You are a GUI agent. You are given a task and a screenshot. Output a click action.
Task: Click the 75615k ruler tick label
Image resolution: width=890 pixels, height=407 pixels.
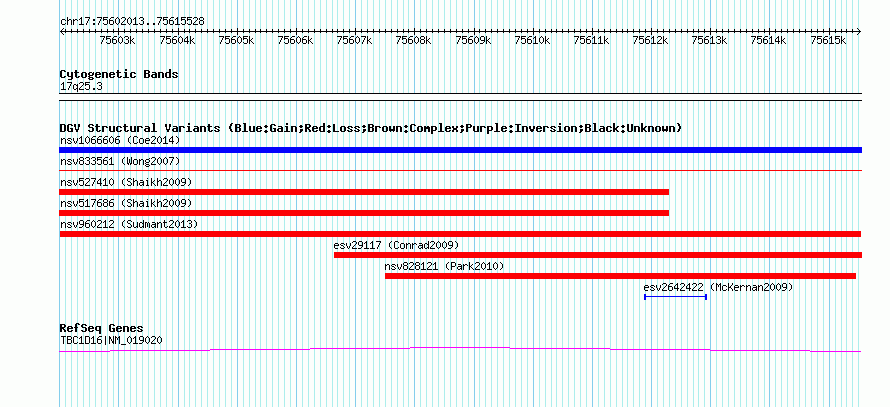pyautogui.click(x=828, y=40)
